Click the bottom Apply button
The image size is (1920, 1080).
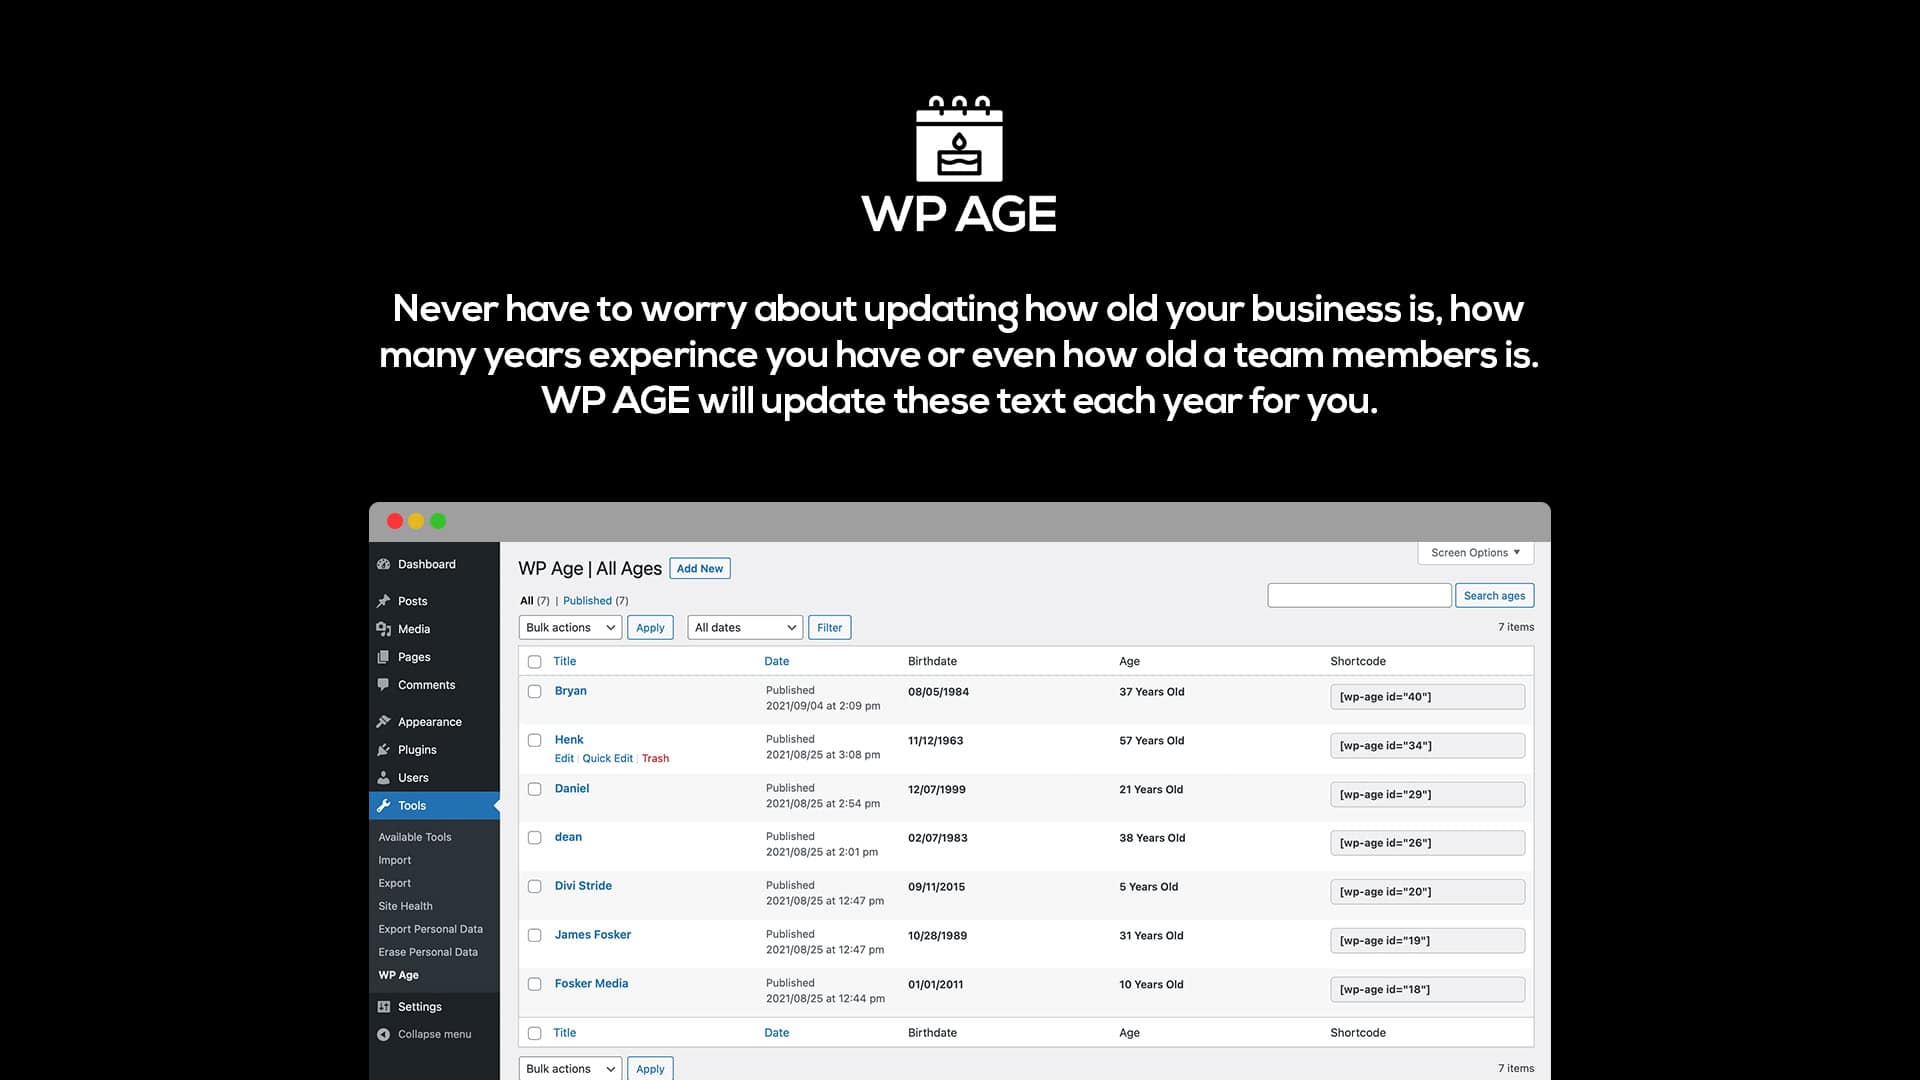[x=650, y=1068]
